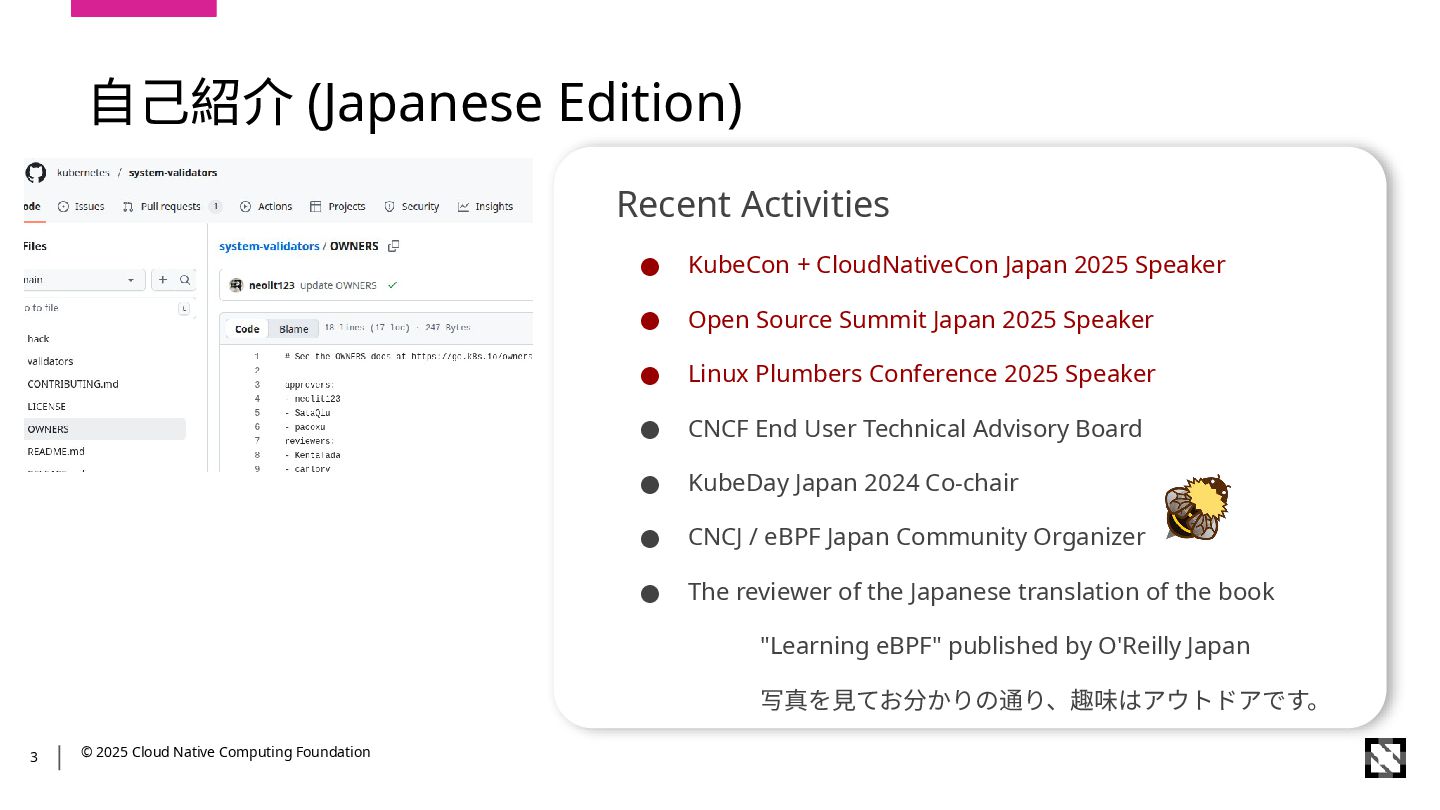Click KubeCon + CloudNativeCon Japan 2025 Speaker text

point(956,265)
